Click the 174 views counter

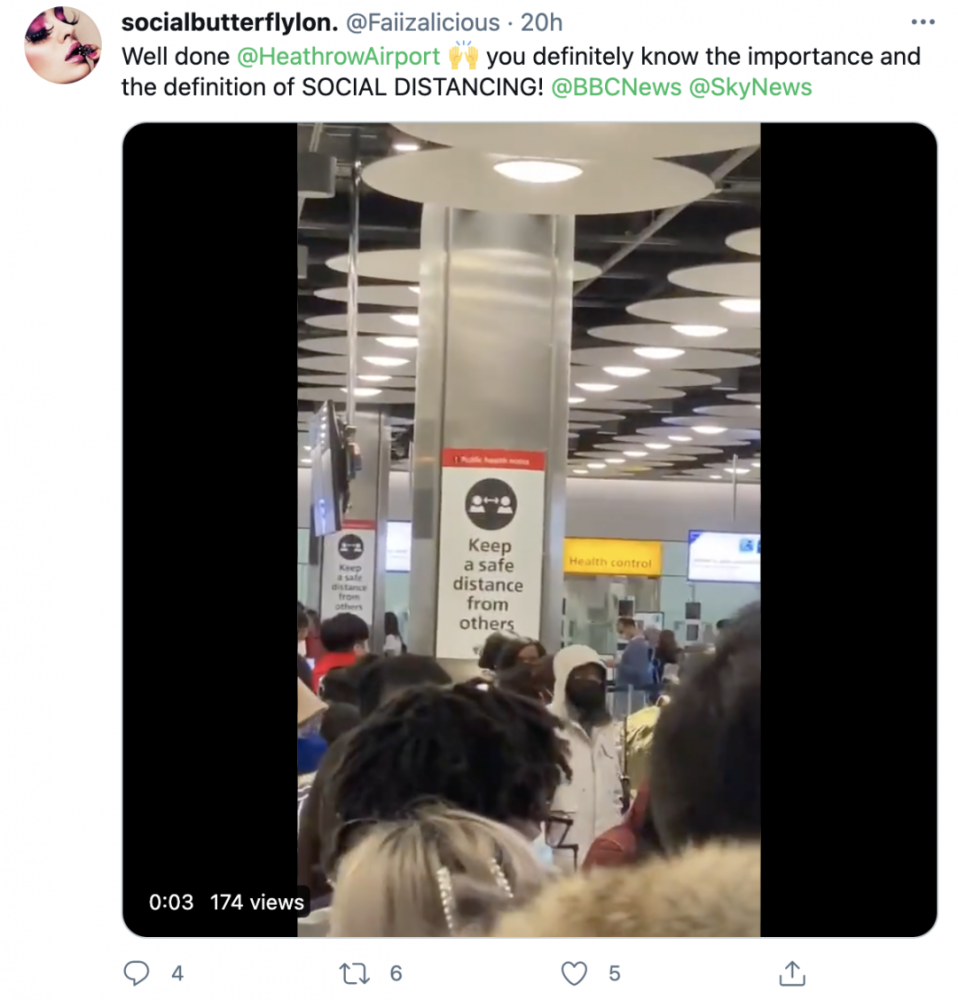point(257,902)
